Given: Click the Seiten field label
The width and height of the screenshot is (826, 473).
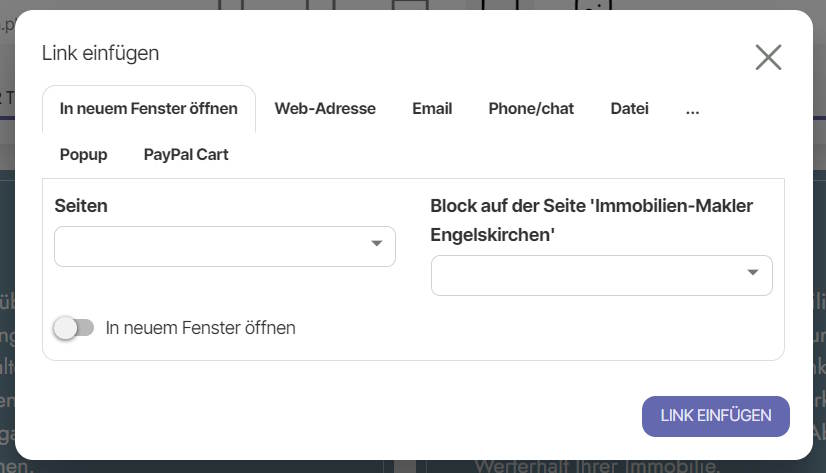Looking at the screenshot, I should tap(81, 205).
